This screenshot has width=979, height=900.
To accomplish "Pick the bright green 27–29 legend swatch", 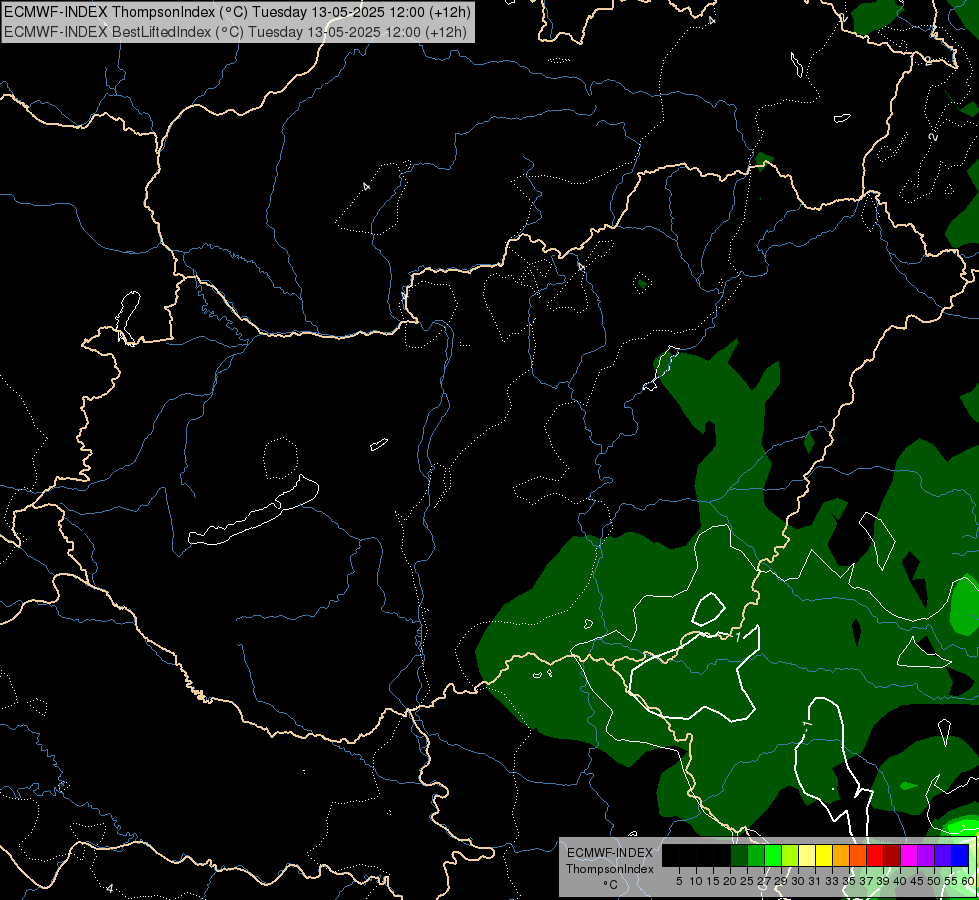I will pos(773,855).
